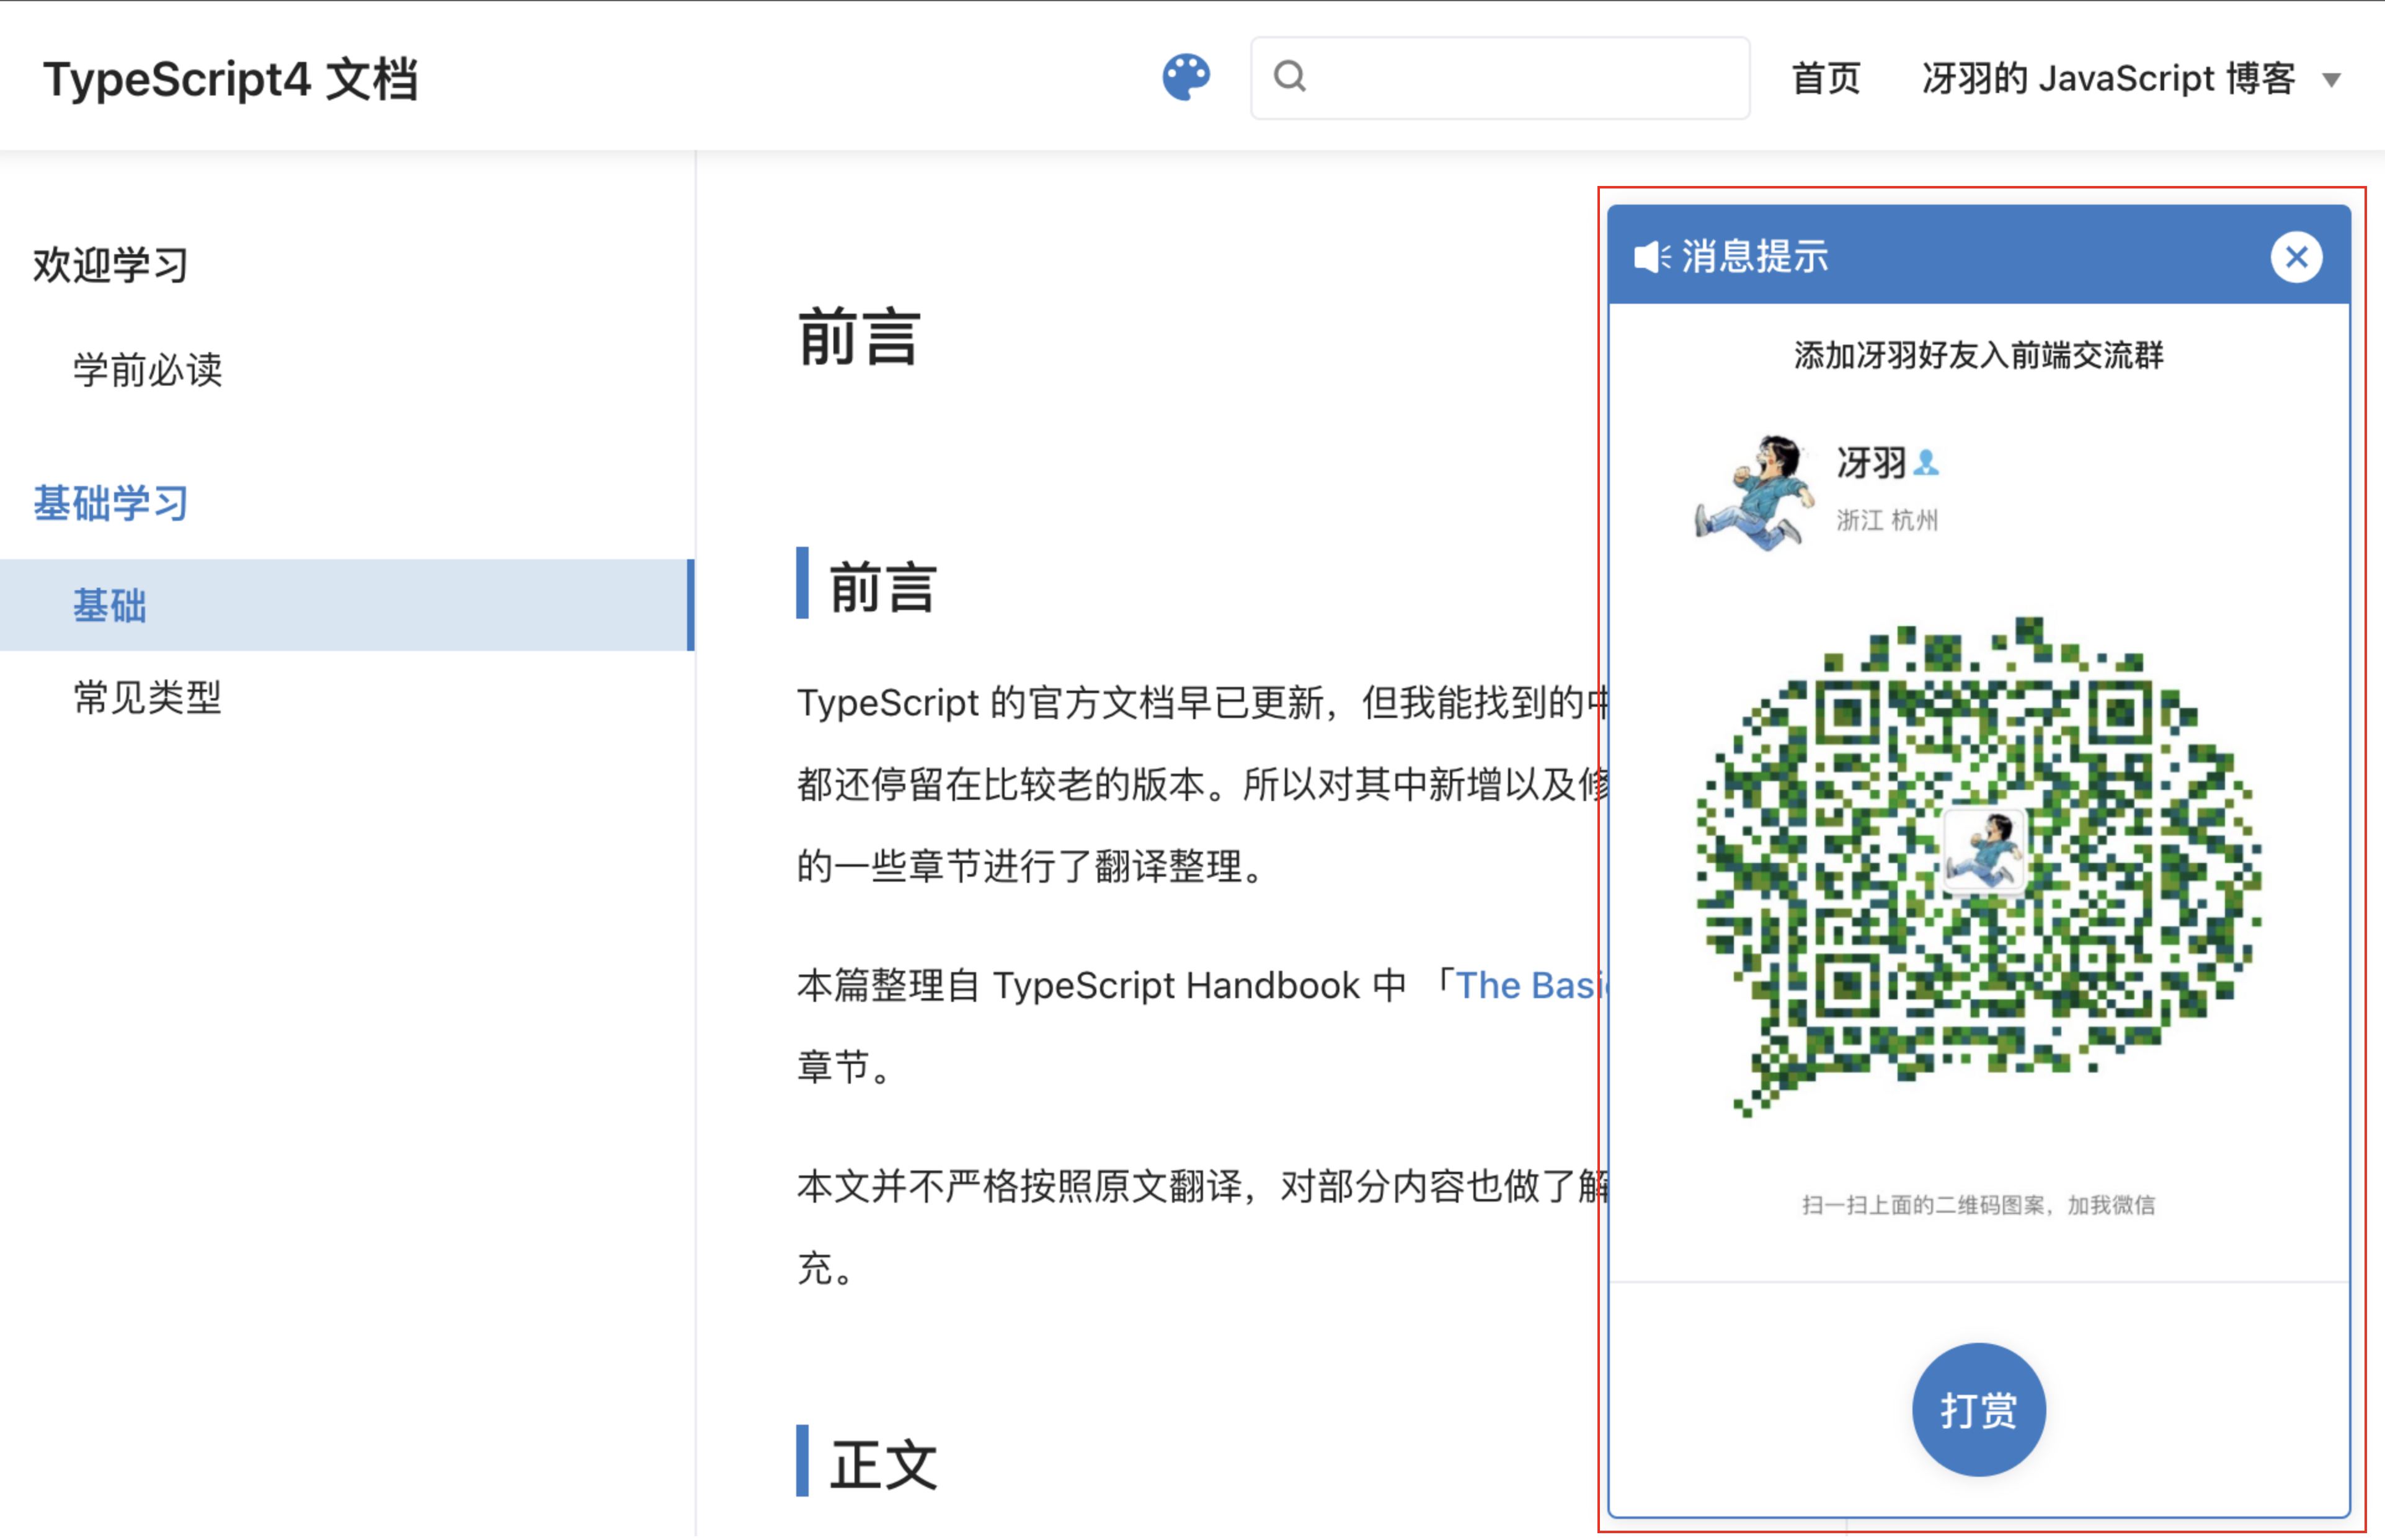The width and height of the screenshot is (2385, 1540).
Task: Click the 浙江 杭州 location text
Action: click(x=1887, y=520)
